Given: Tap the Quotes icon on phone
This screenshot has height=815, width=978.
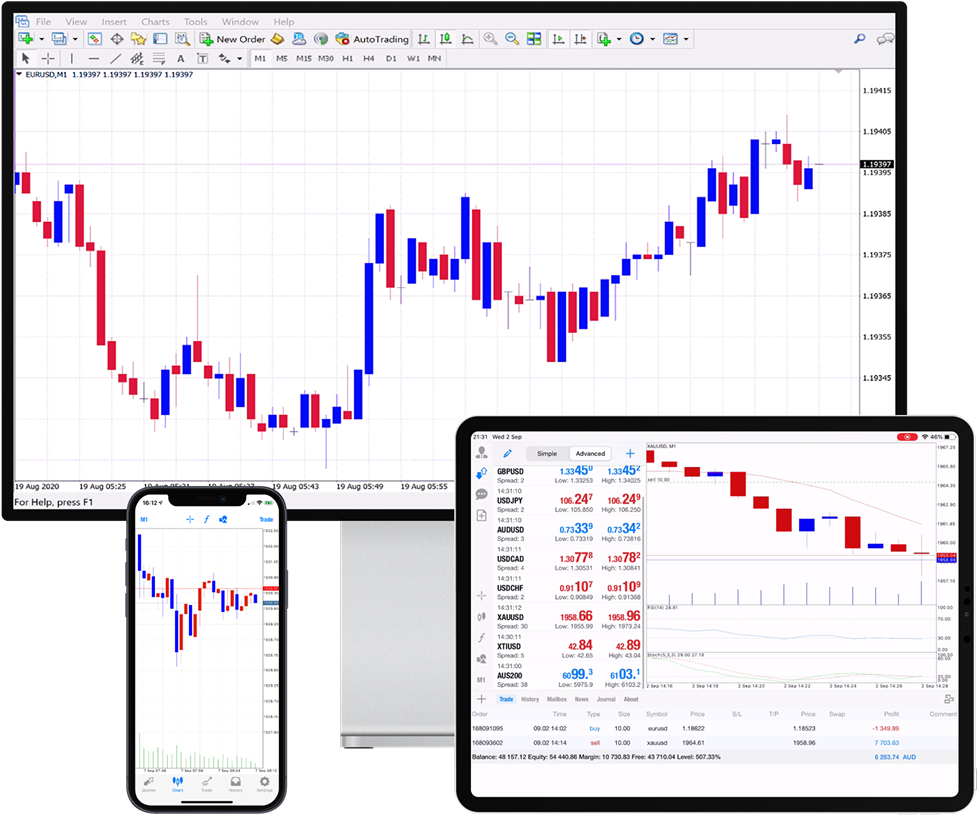Looking at the screenshot, I should [148, 784].
